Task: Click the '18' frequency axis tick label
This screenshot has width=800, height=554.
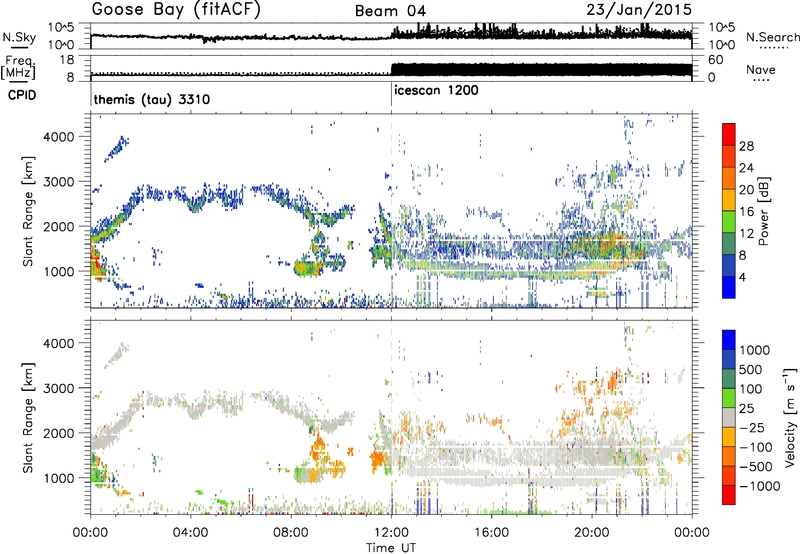Action: pos(66,60)
